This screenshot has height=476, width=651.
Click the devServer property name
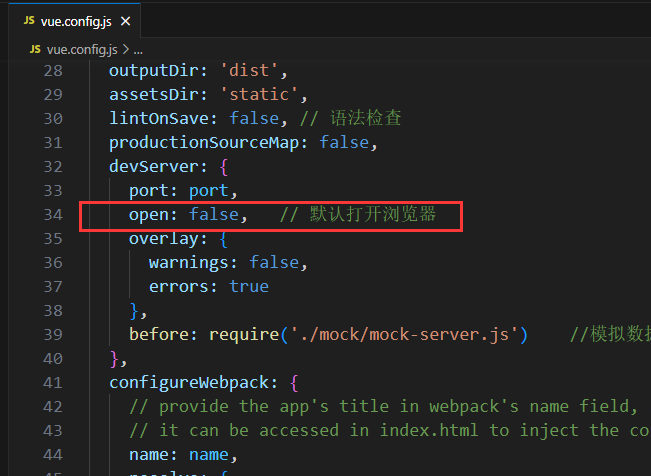(154, 167)
